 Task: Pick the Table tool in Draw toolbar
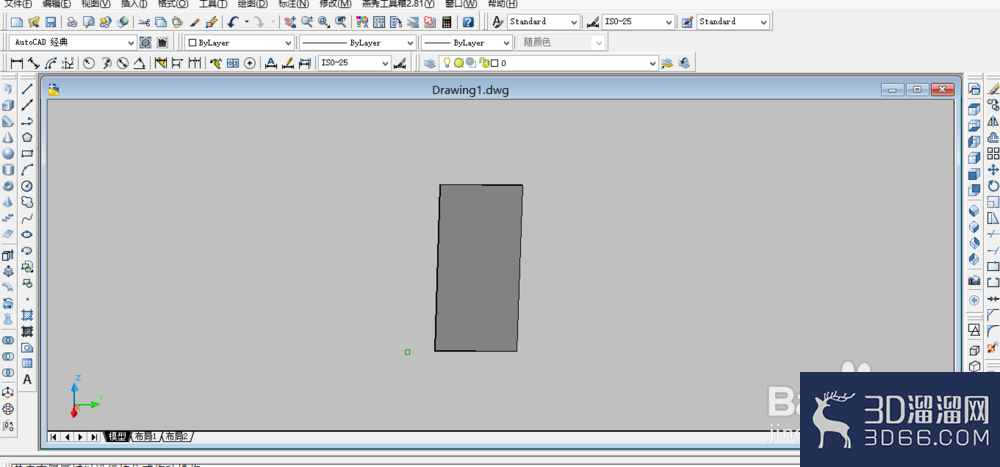(x=27, y=363)
